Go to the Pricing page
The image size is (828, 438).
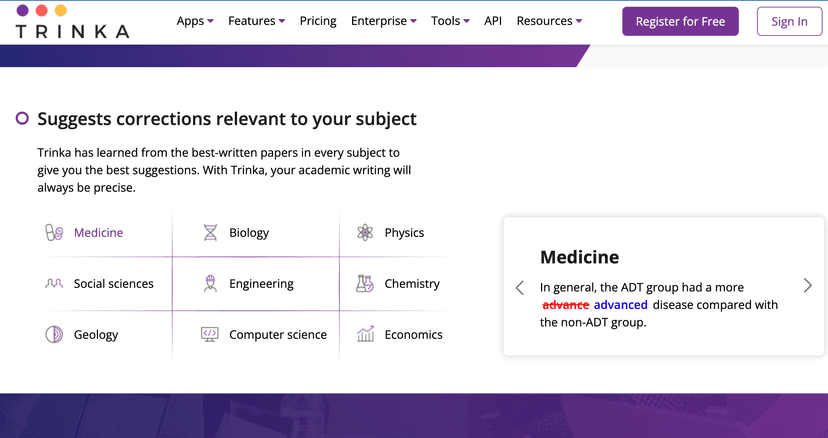tap(318, 21)
